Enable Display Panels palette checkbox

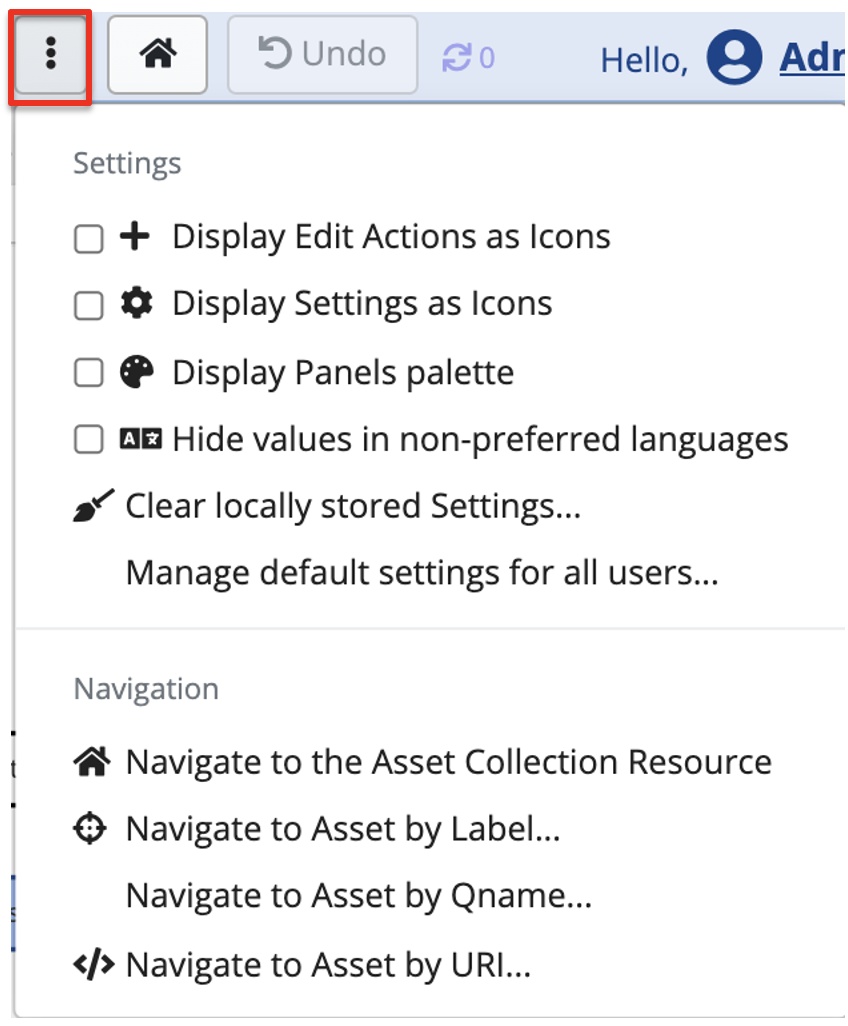click(88, 372)
